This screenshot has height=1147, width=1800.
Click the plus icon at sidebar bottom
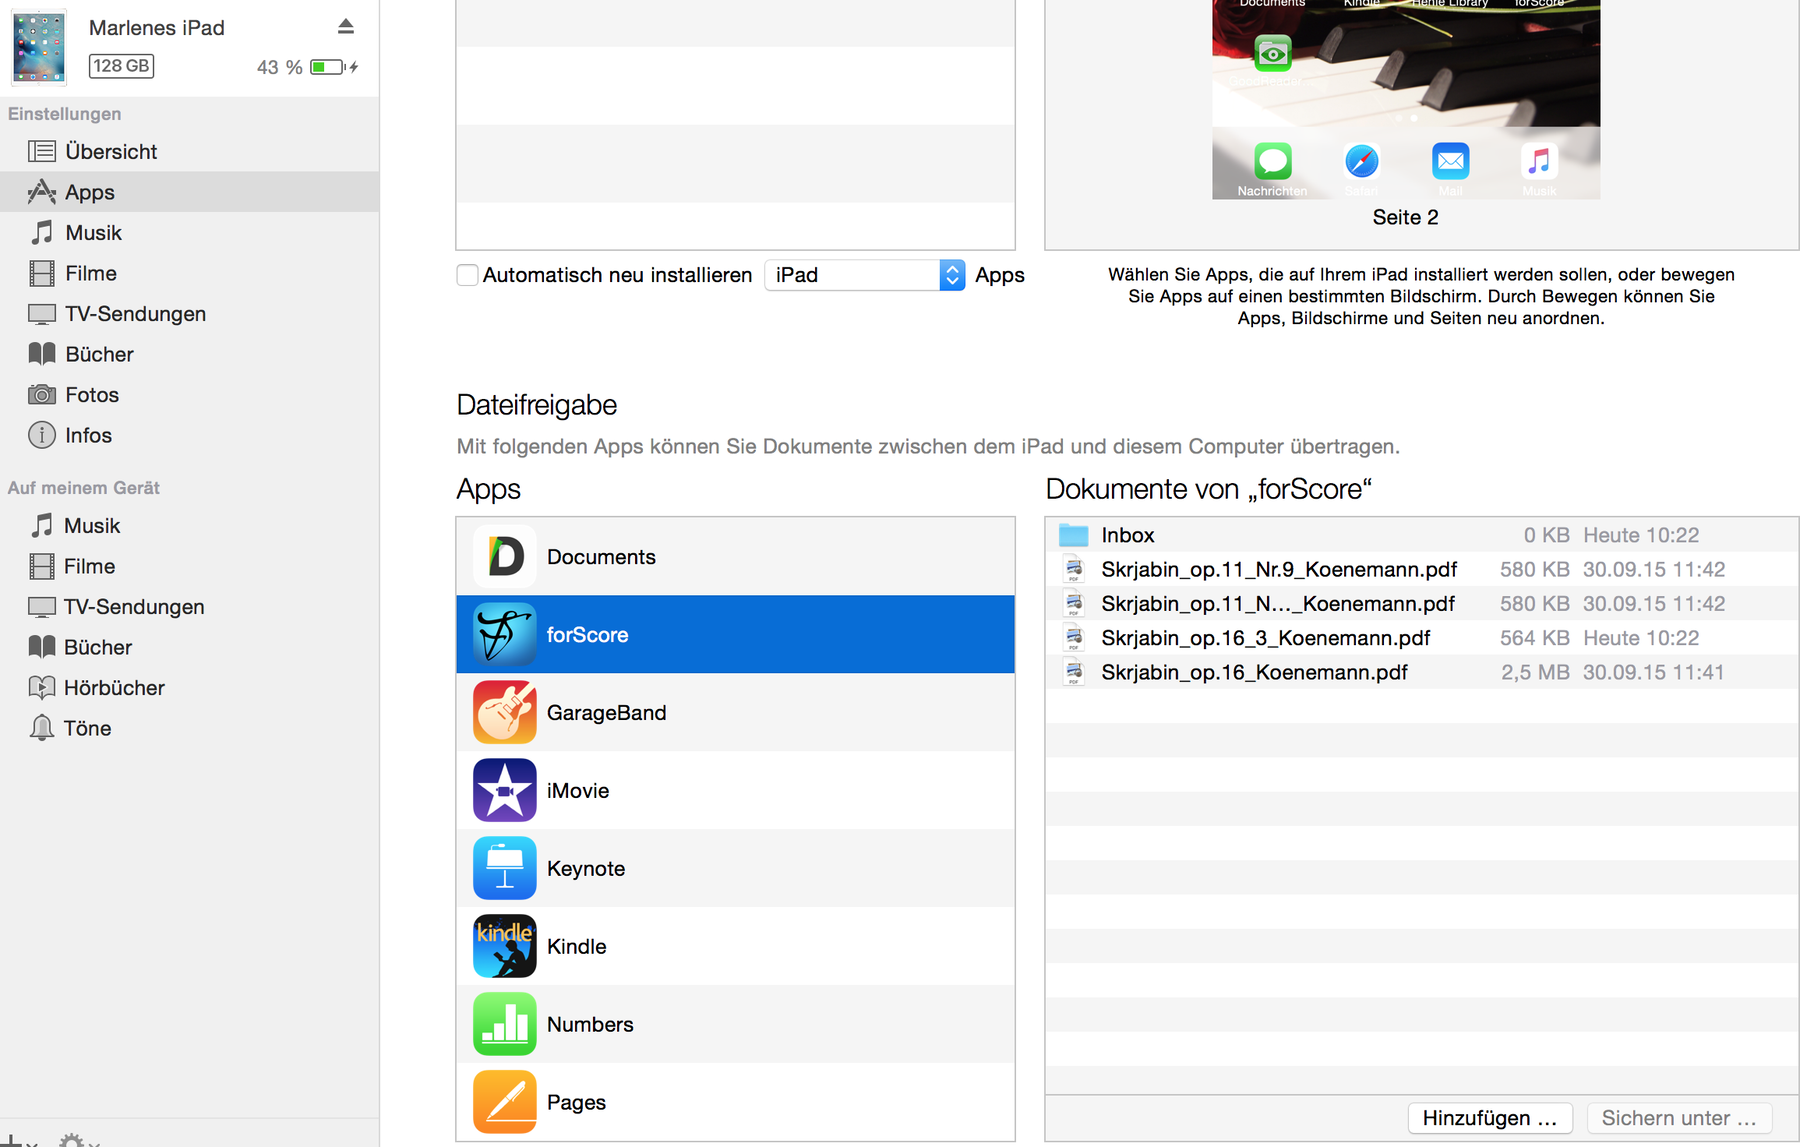click(x=10, y=1140)
